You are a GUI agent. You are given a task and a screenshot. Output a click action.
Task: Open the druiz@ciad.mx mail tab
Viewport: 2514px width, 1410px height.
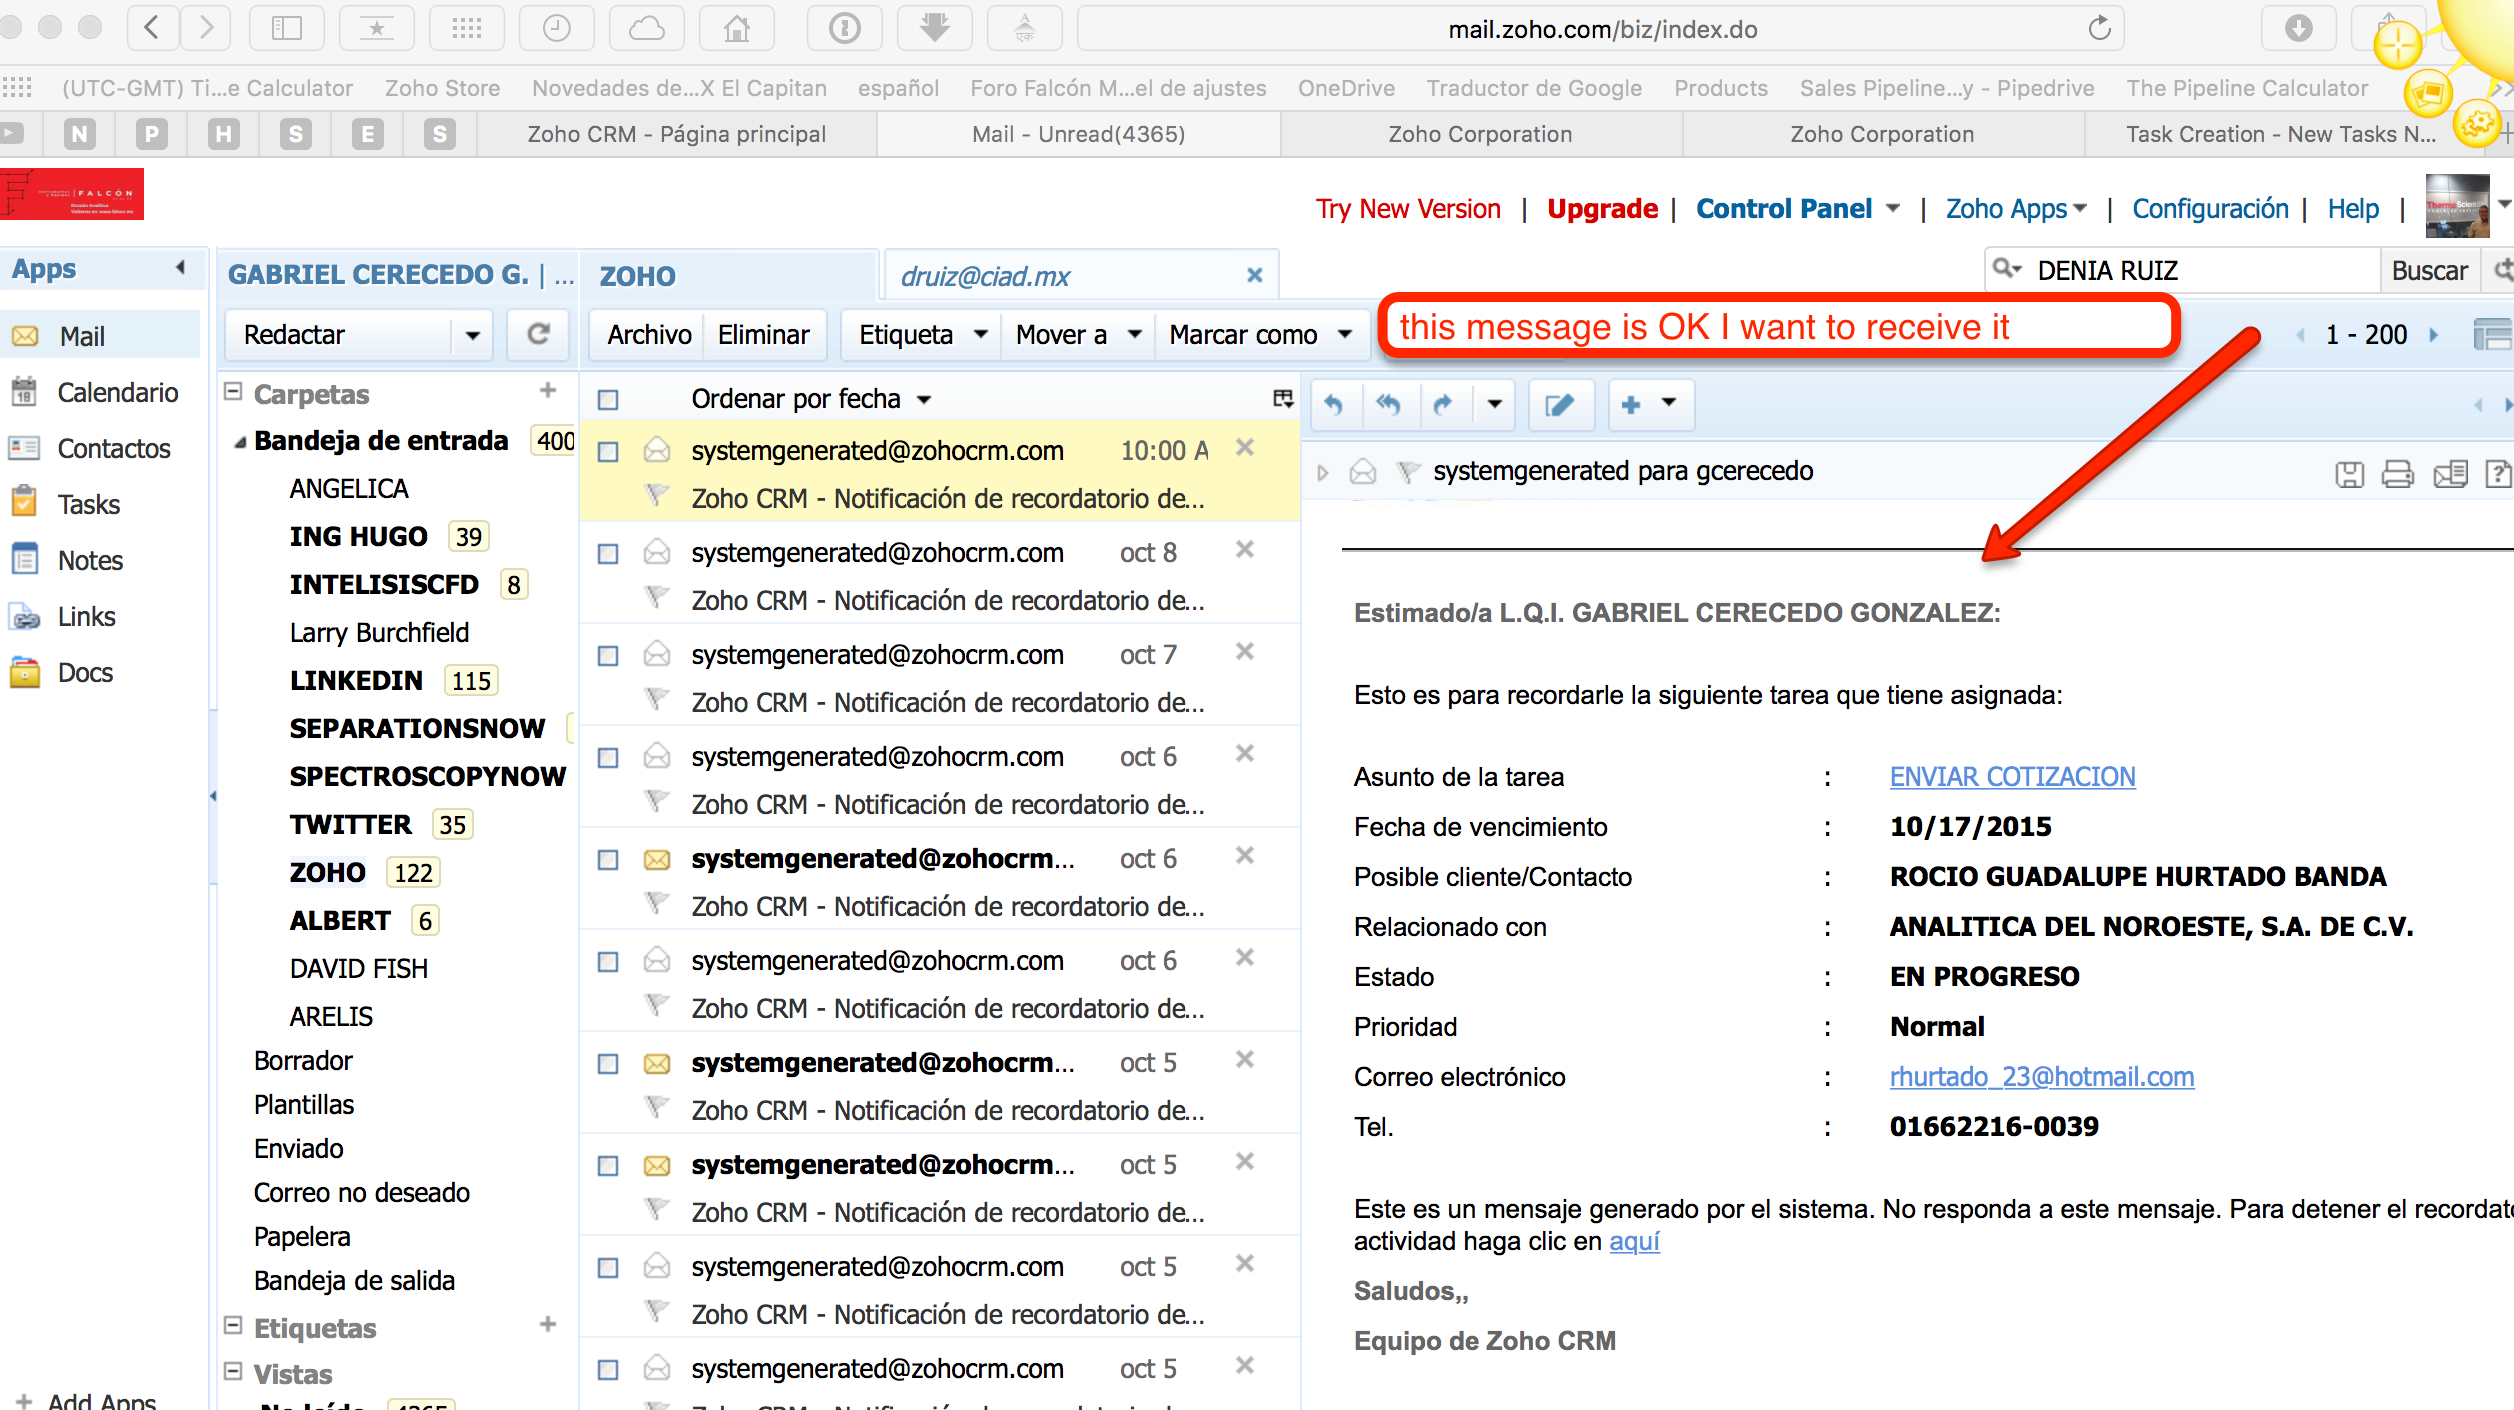[x=1080, y=275]
